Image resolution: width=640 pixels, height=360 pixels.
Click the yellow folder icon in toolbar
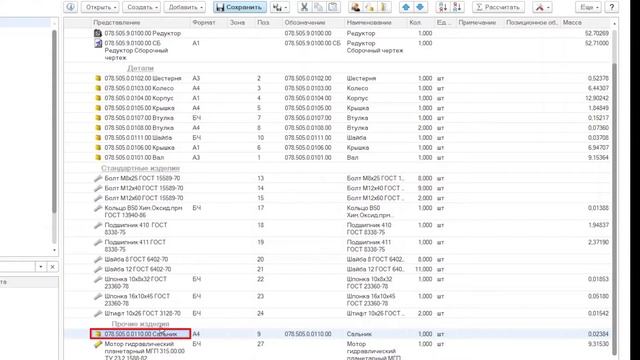click(370, 7)
